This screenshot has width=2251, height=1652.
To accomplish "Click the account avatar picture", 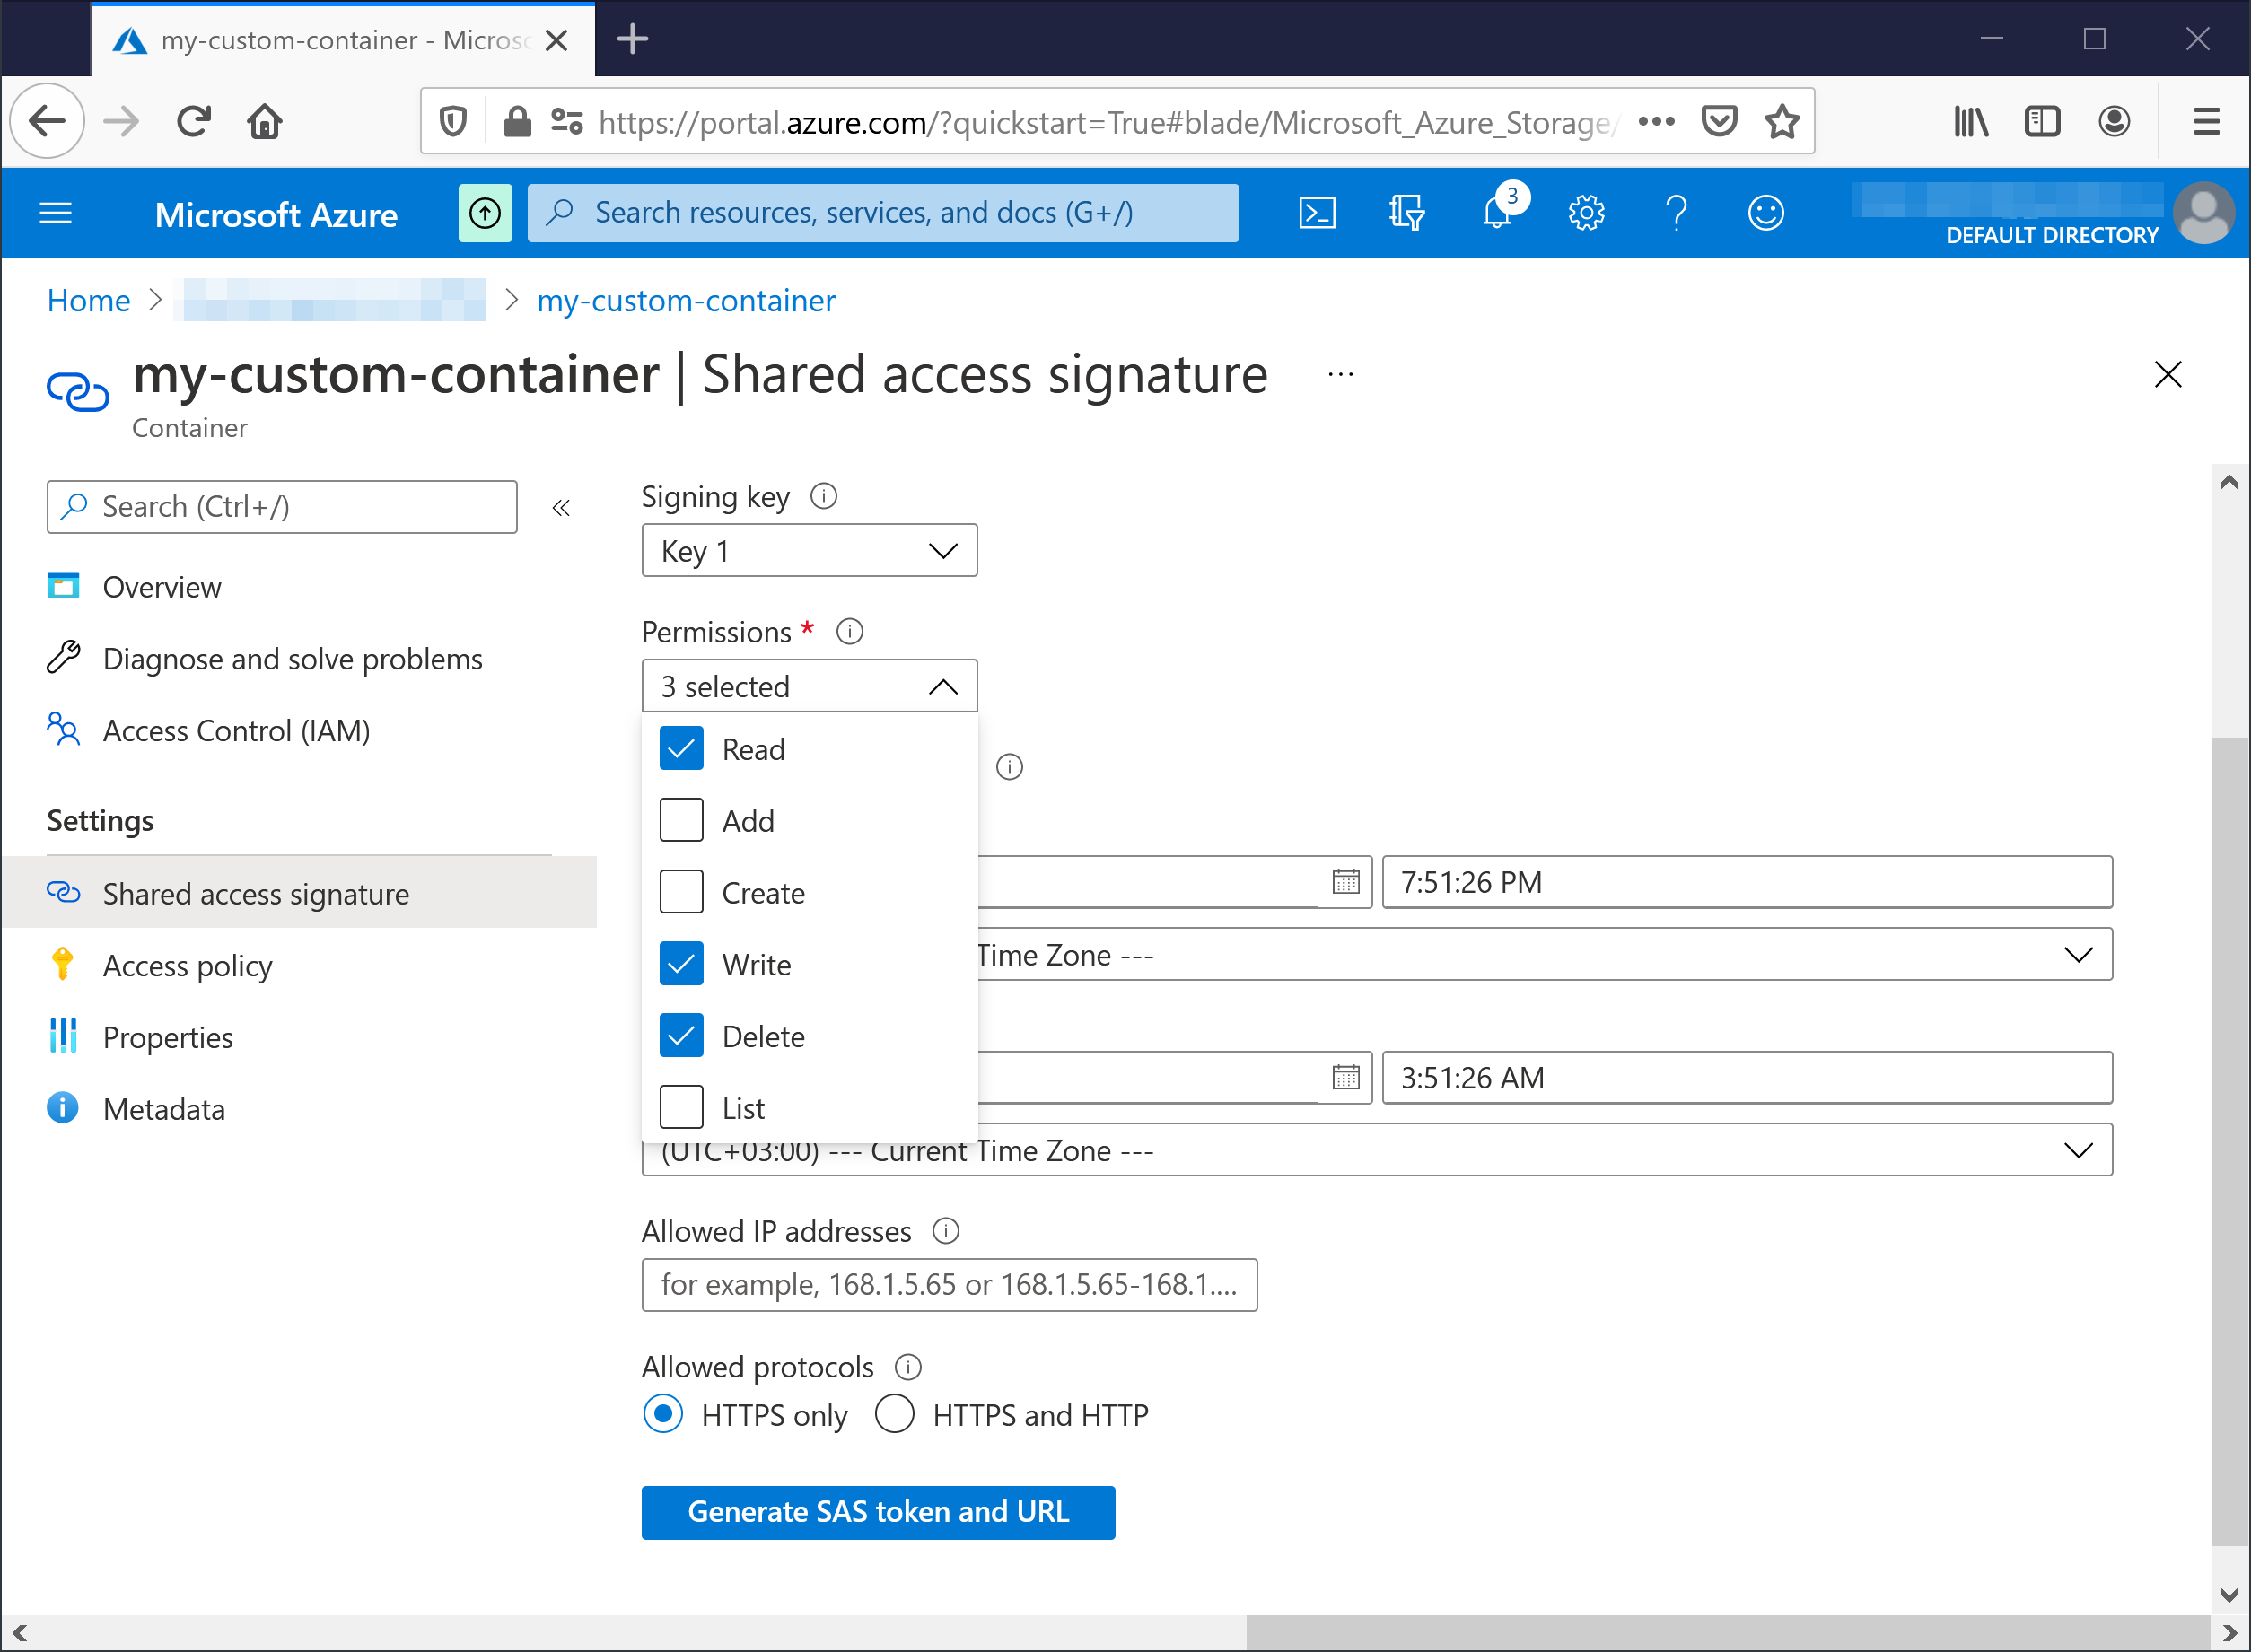I will 2204,213.
